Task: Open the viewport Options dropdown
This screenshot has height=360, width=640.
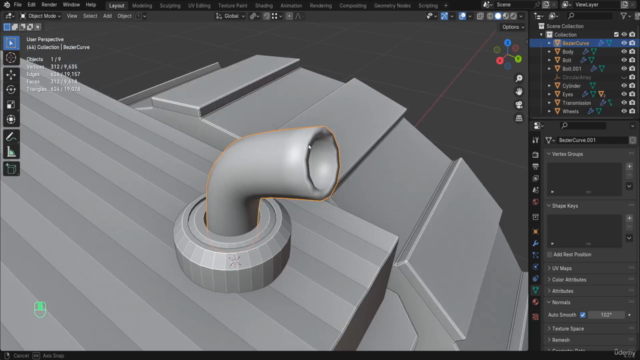Action: (513, 27)
